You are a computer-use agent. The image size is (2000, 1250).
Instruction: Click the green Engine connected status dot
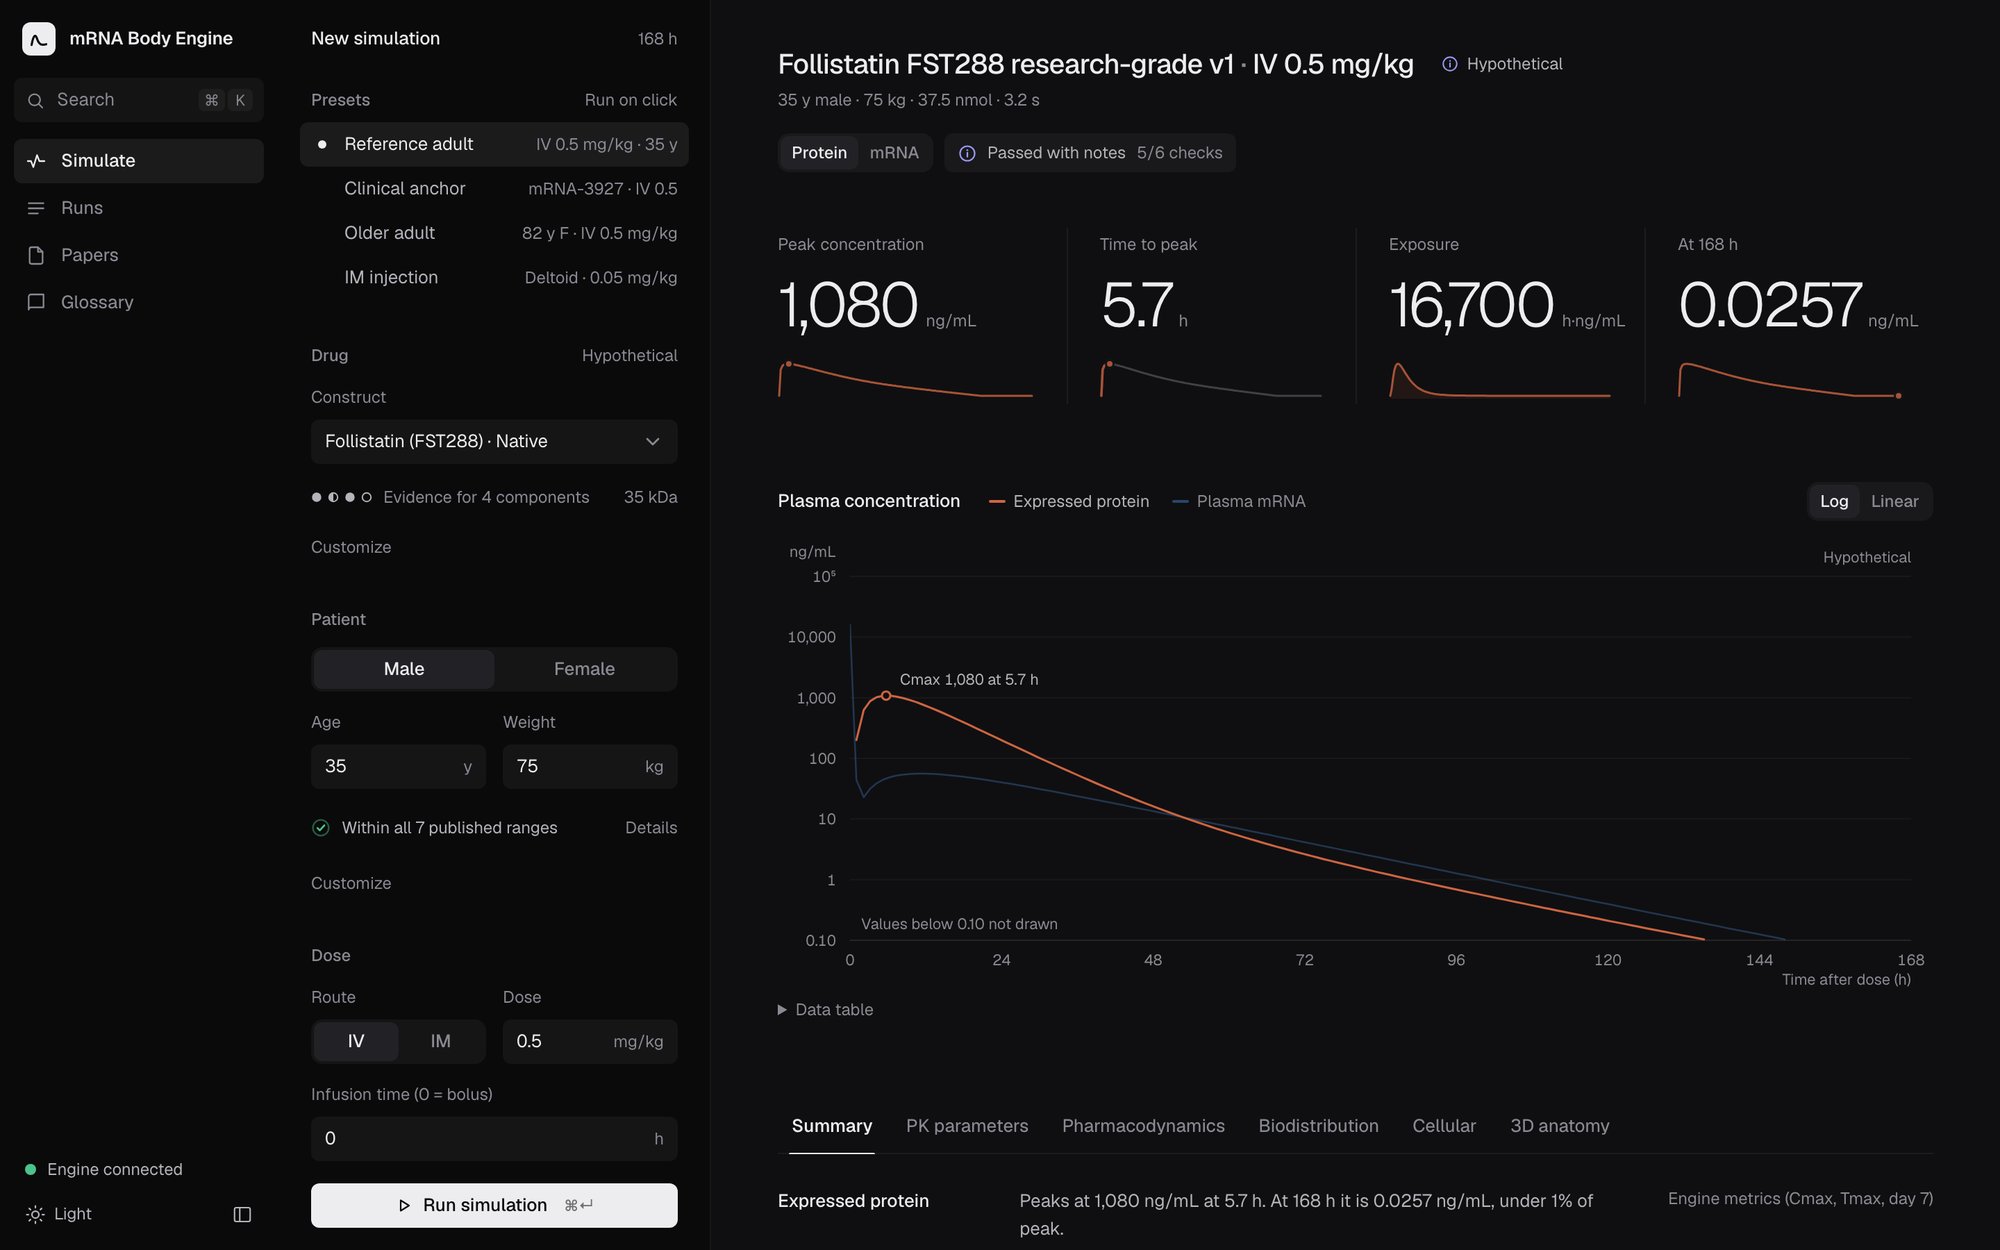[30, 1169]
